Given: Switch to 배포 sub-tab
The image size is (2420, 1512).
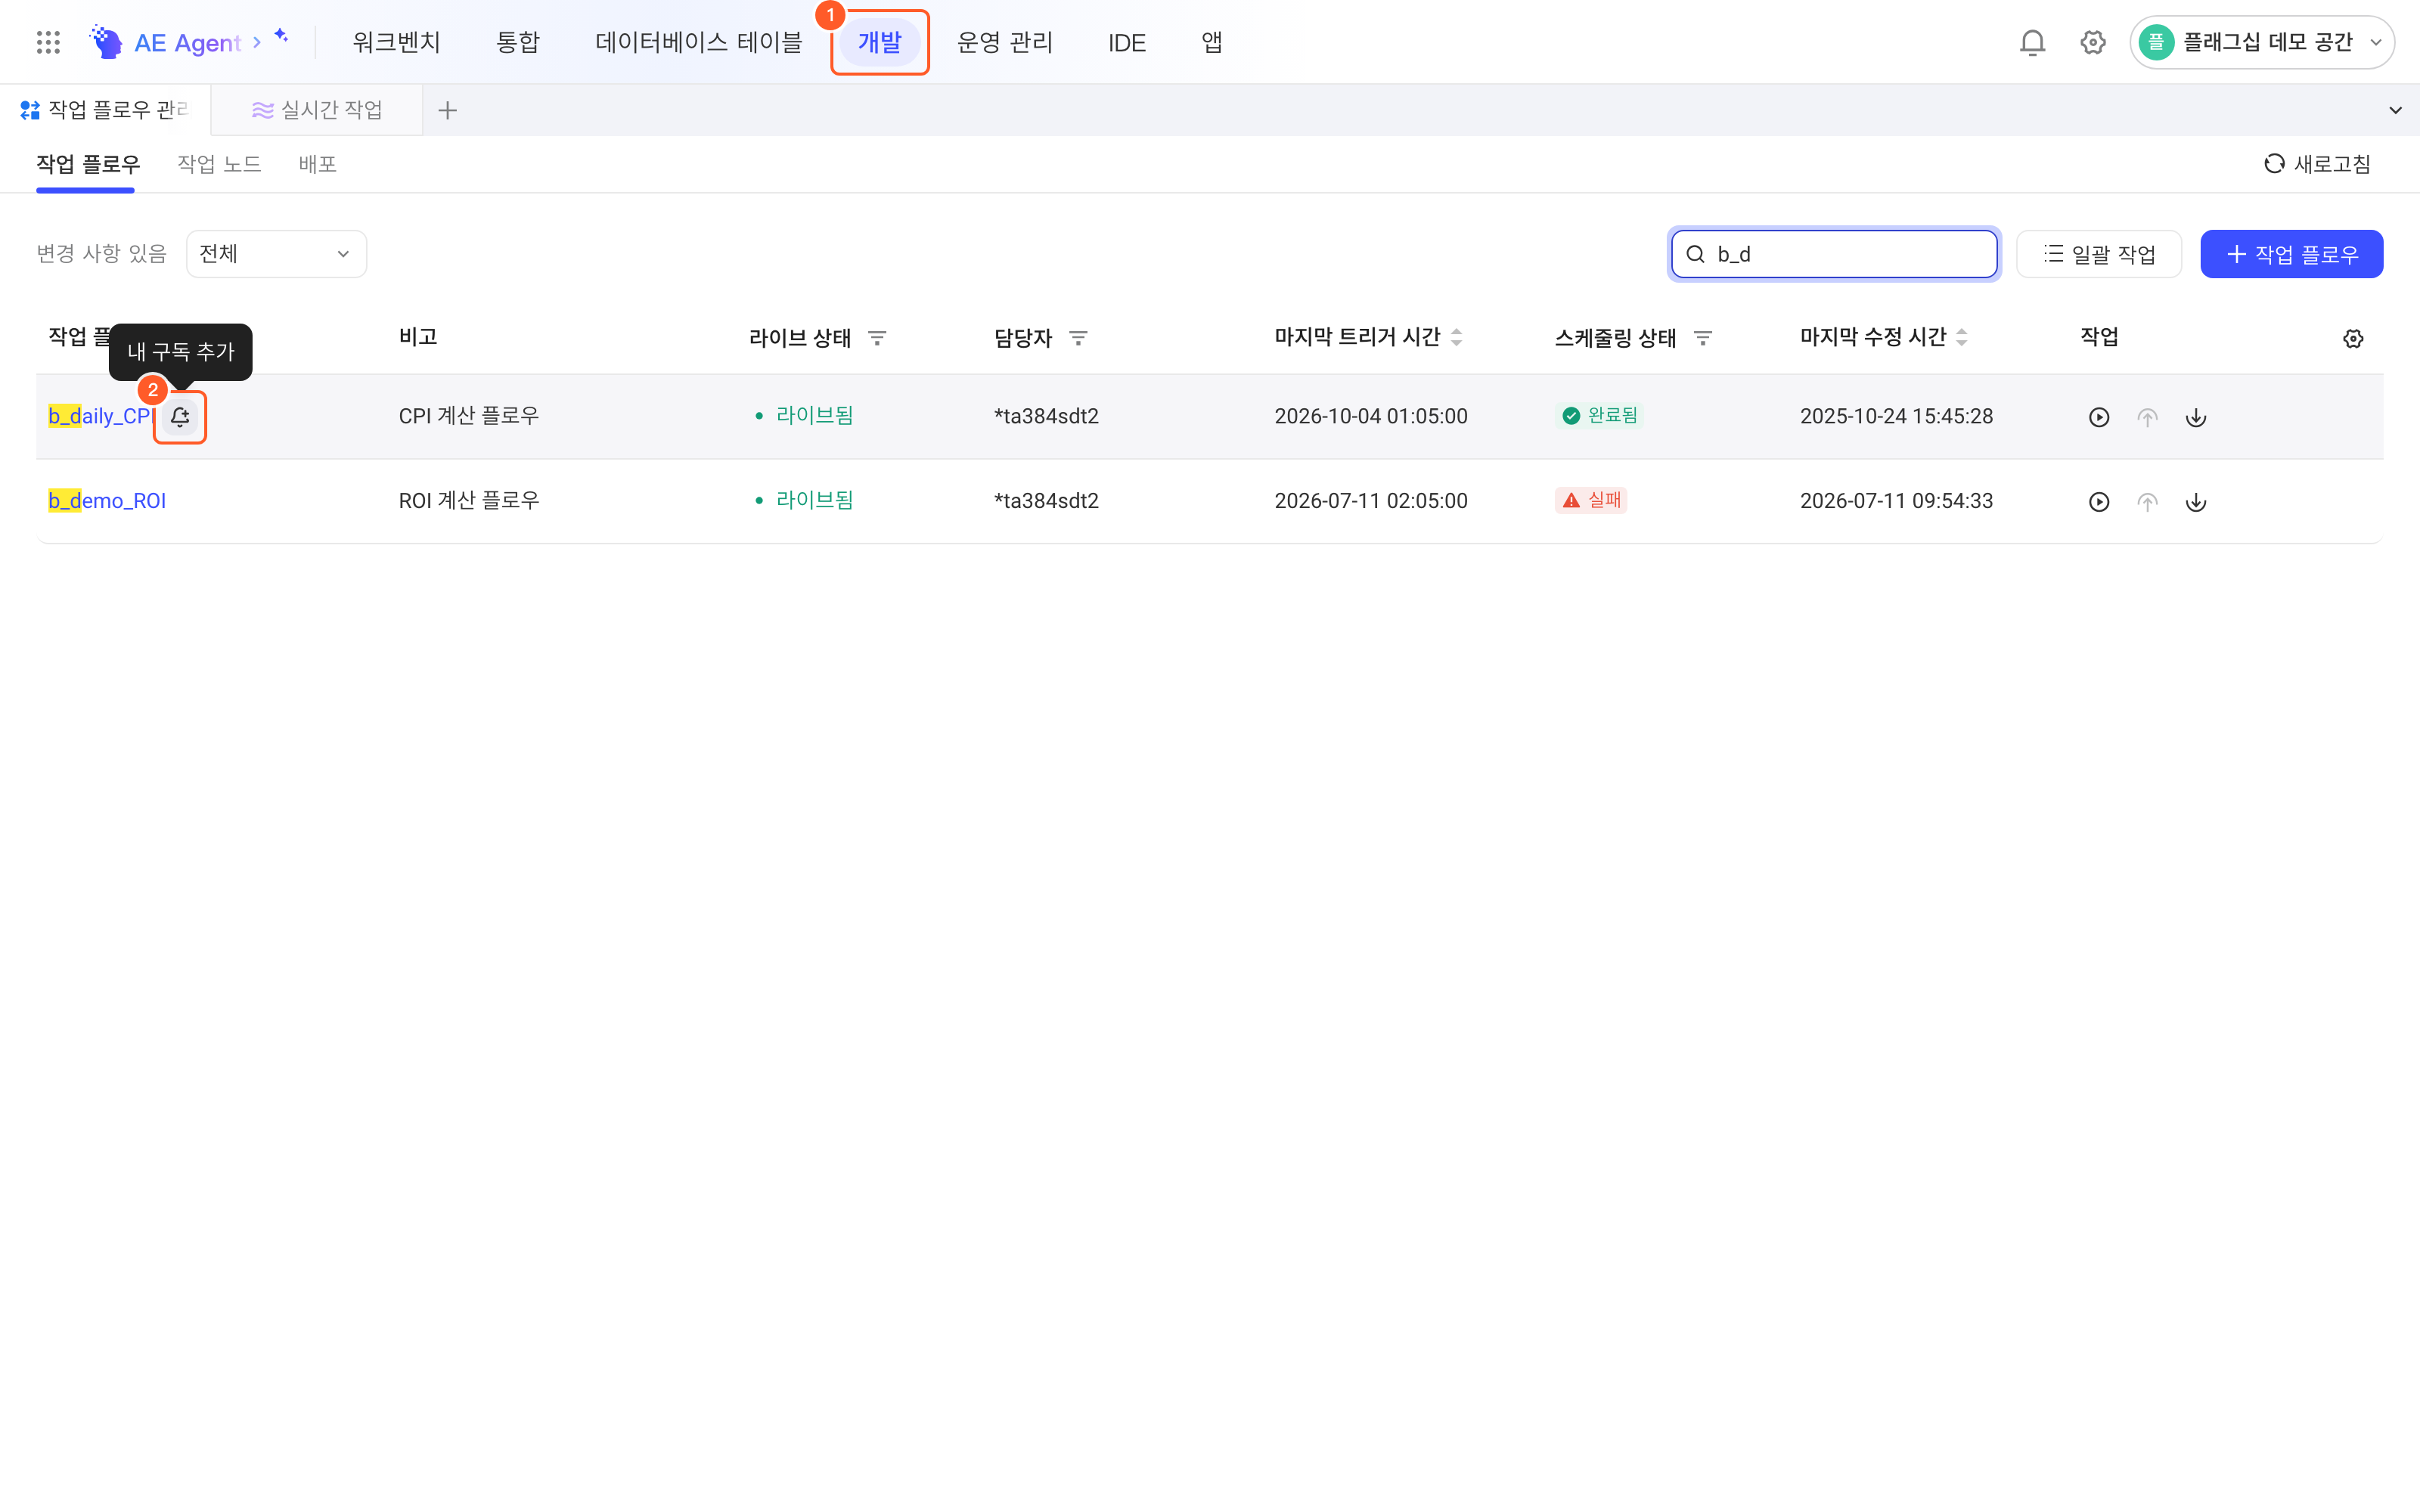Looking at the screenshot, I should pyautogui.click(x=317, y=164).
